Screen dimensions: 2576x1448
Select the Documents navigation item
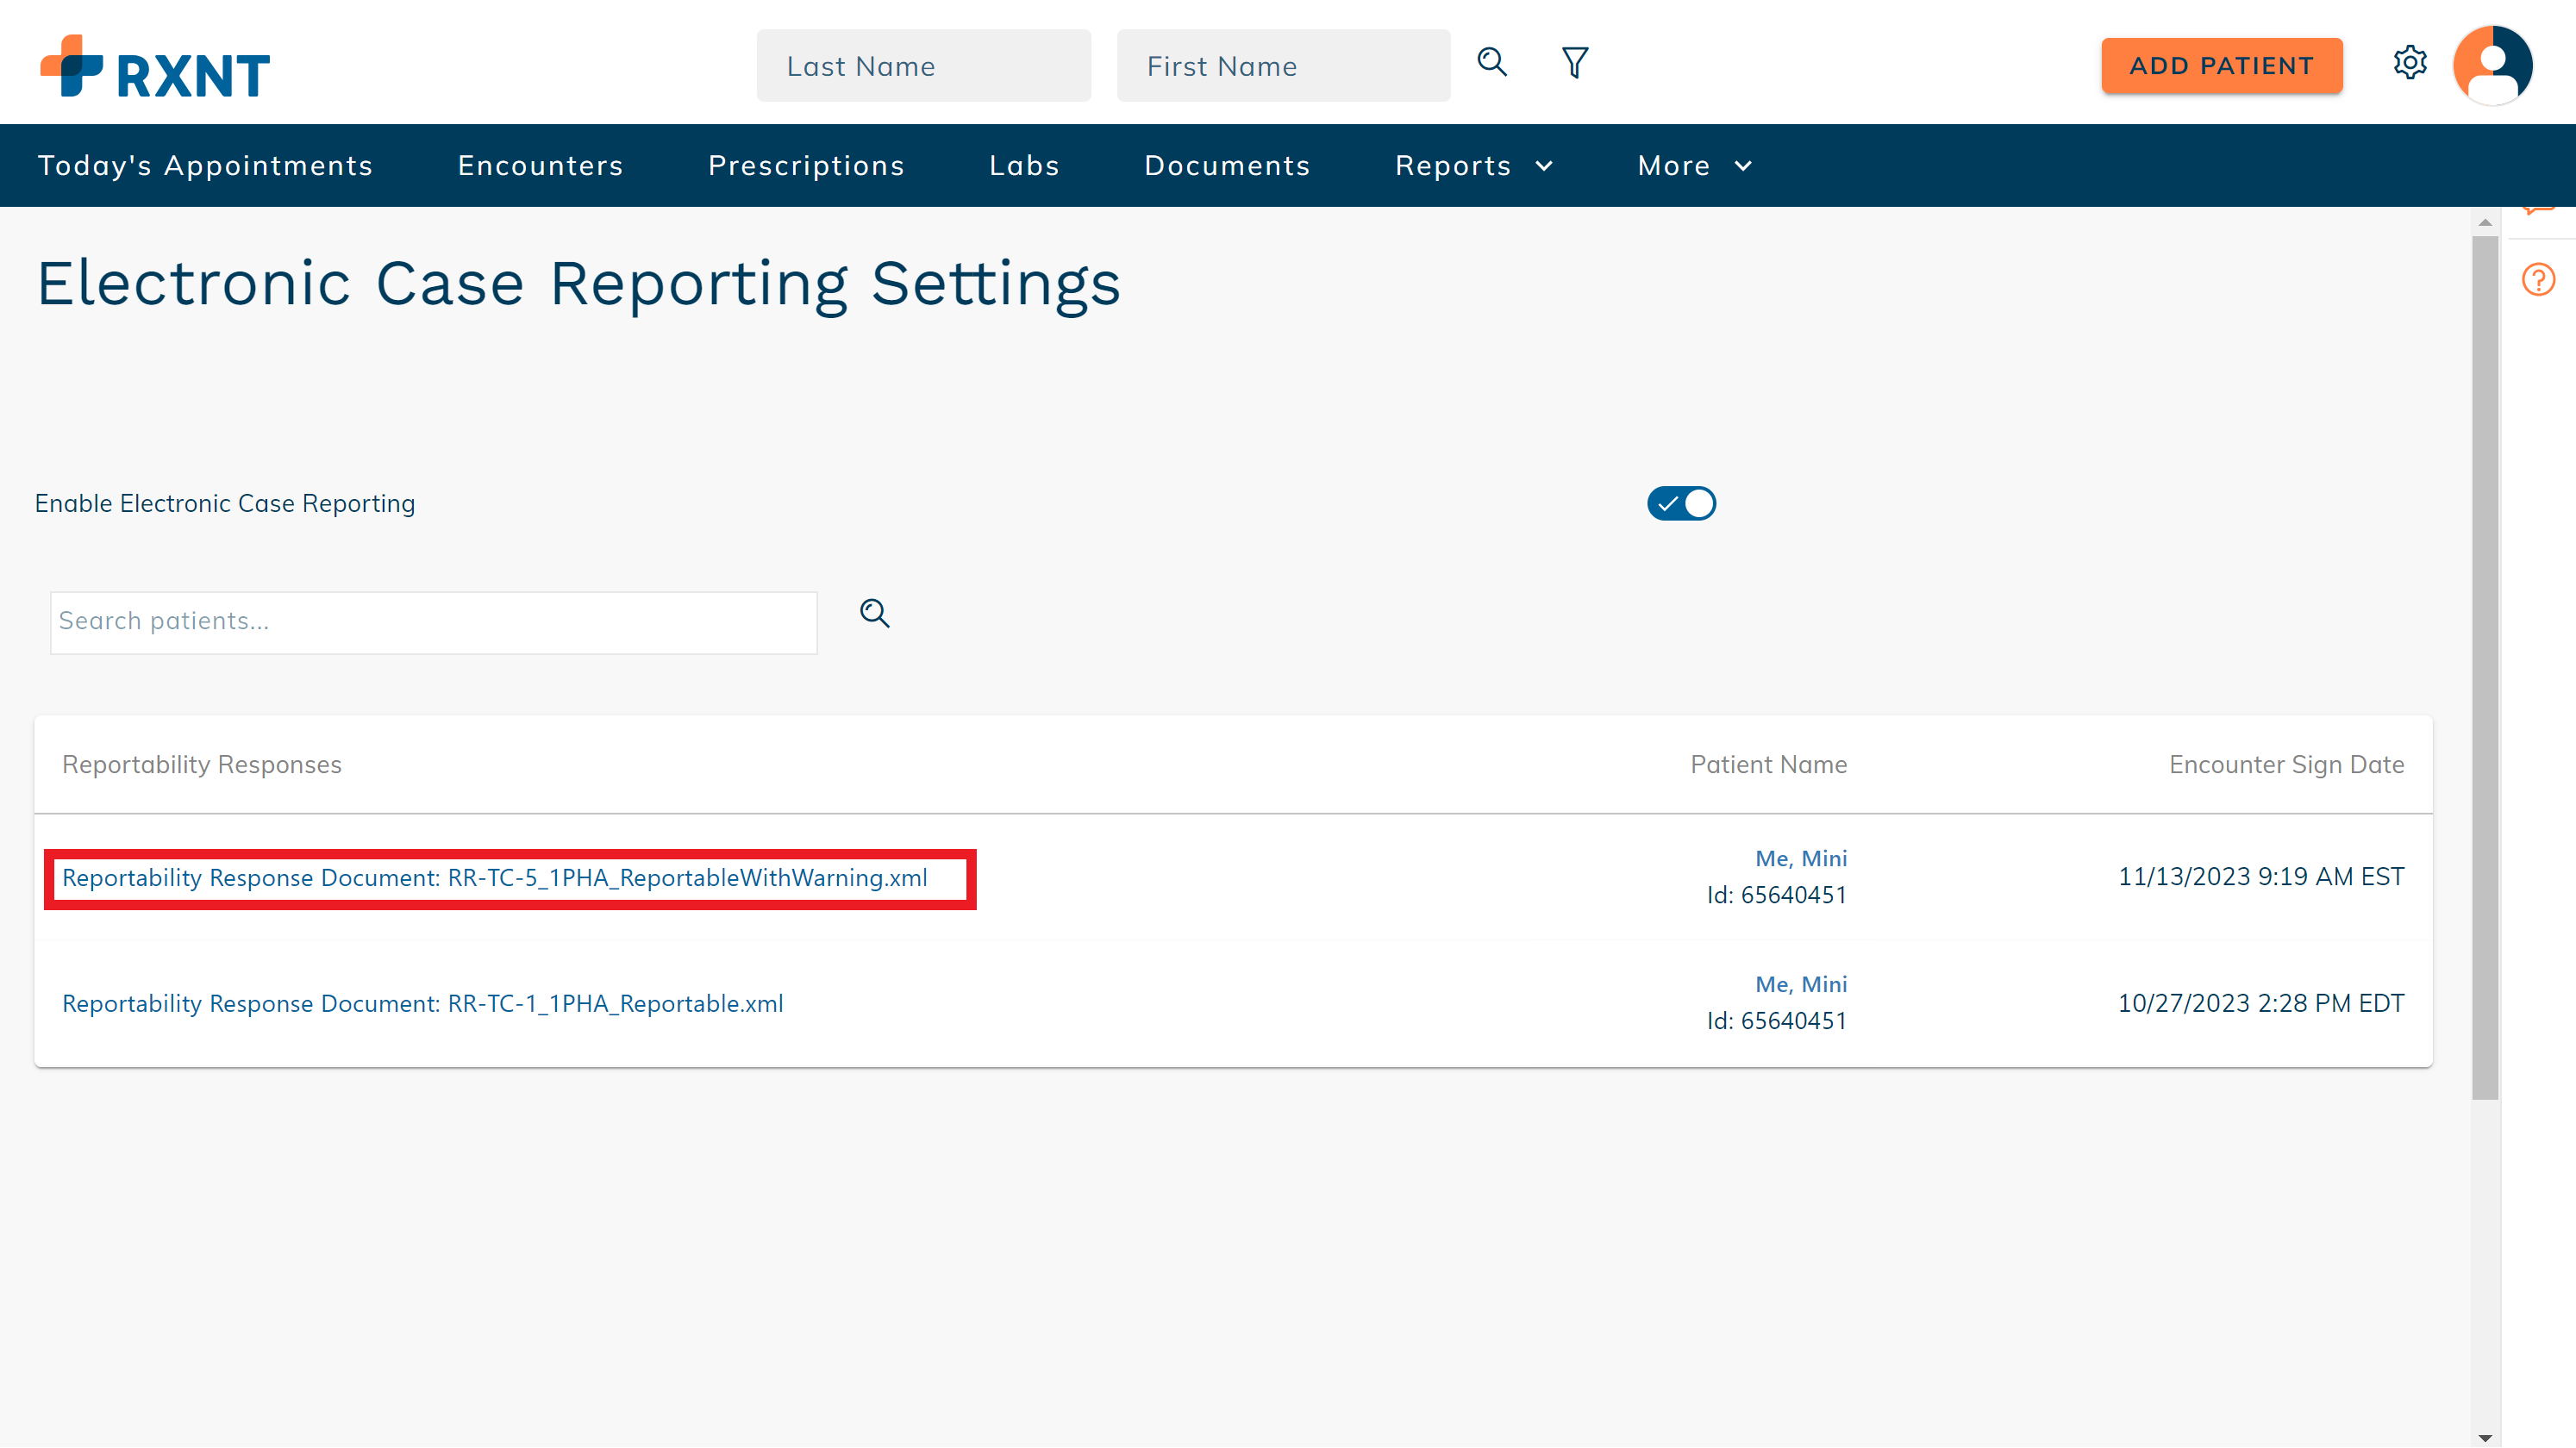(1228, 165)
